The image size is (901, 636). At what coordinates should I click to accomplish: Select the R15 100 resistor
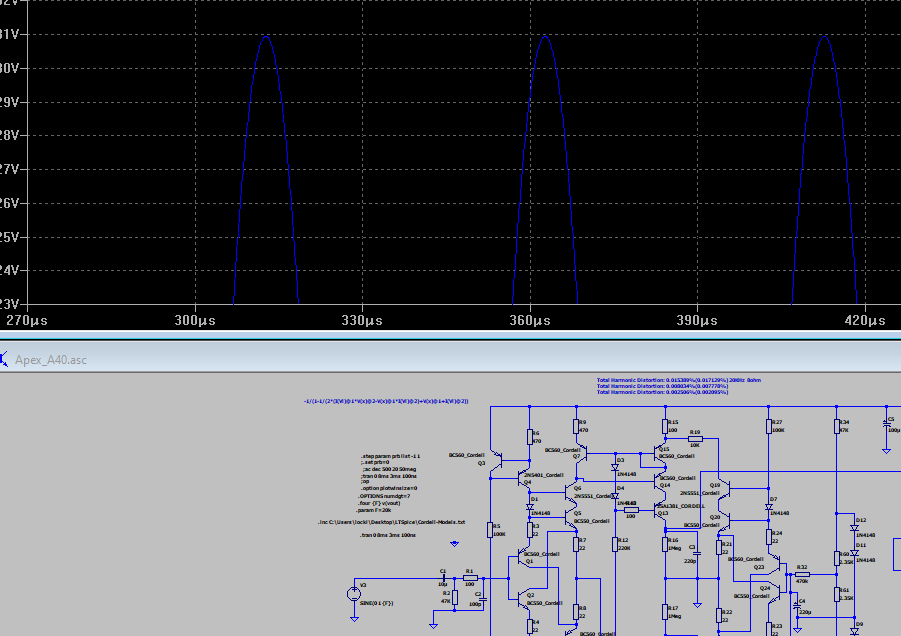click(x=665, y=426)
